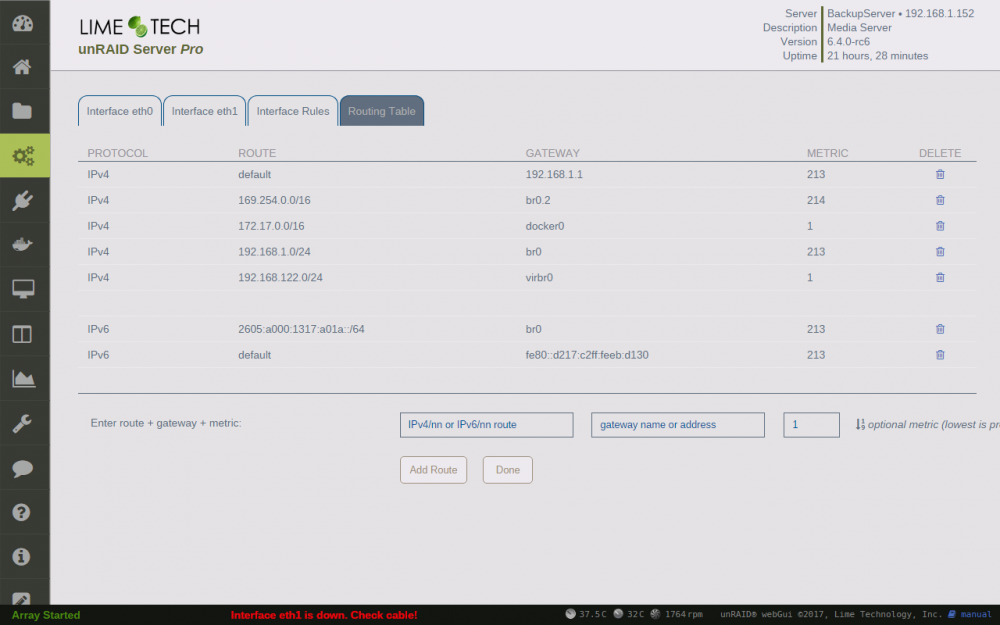Screen dimensions: 1000x625
Task: Select gateway value 192.168.1.1
Action: (x=554, y=174)
